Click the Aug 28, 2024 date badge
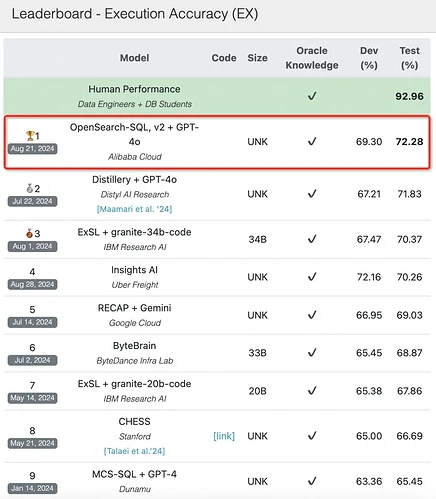Image resolution: width=436 pixels, height=499 pixels. tap(32, 284)
